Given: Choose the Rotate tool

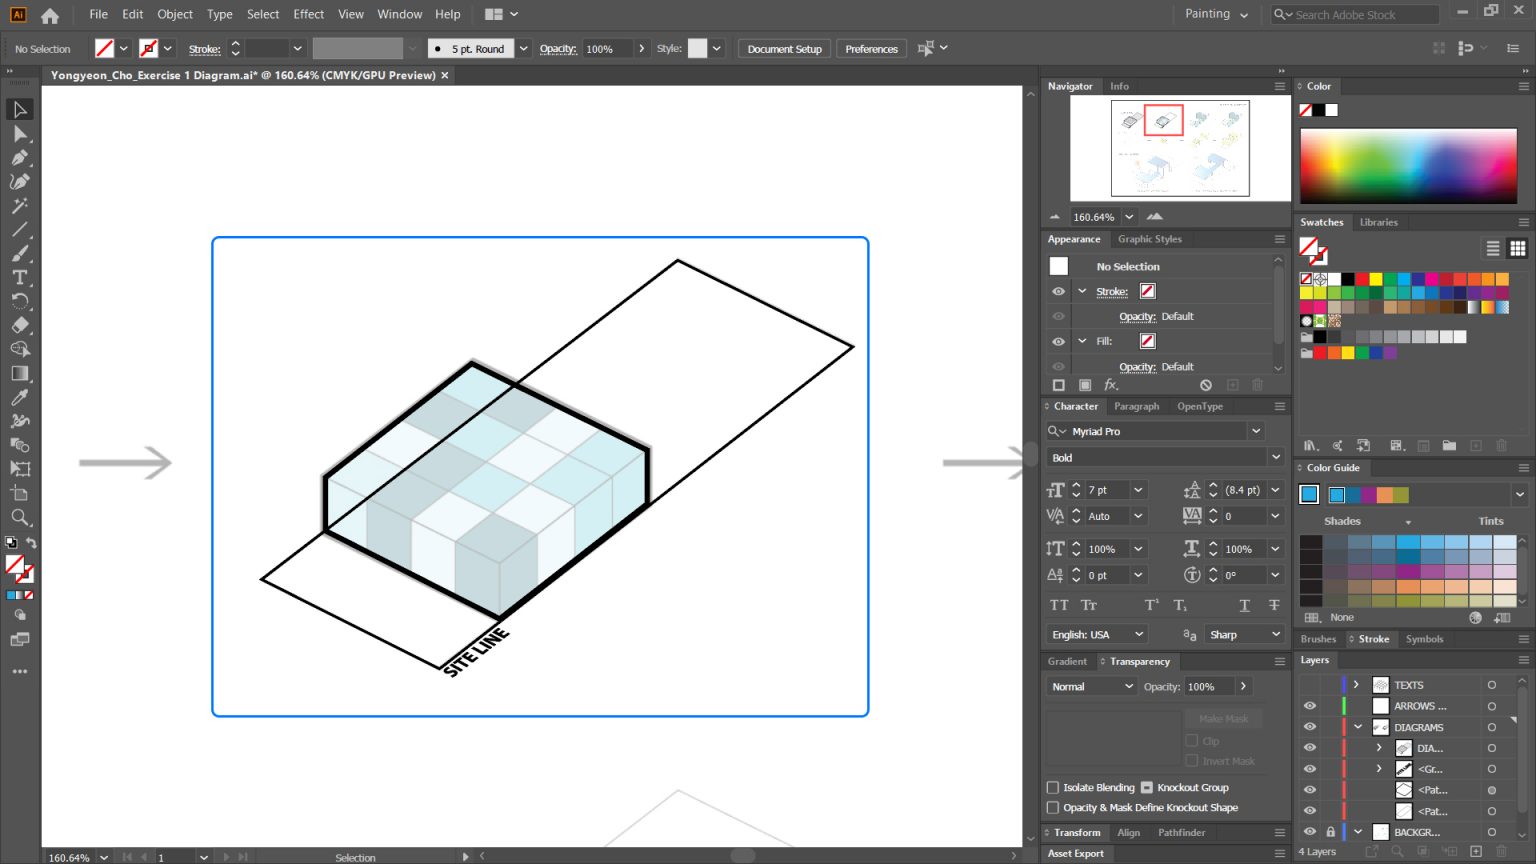Looking at the screenshot, I should click(x=19, y=301).
